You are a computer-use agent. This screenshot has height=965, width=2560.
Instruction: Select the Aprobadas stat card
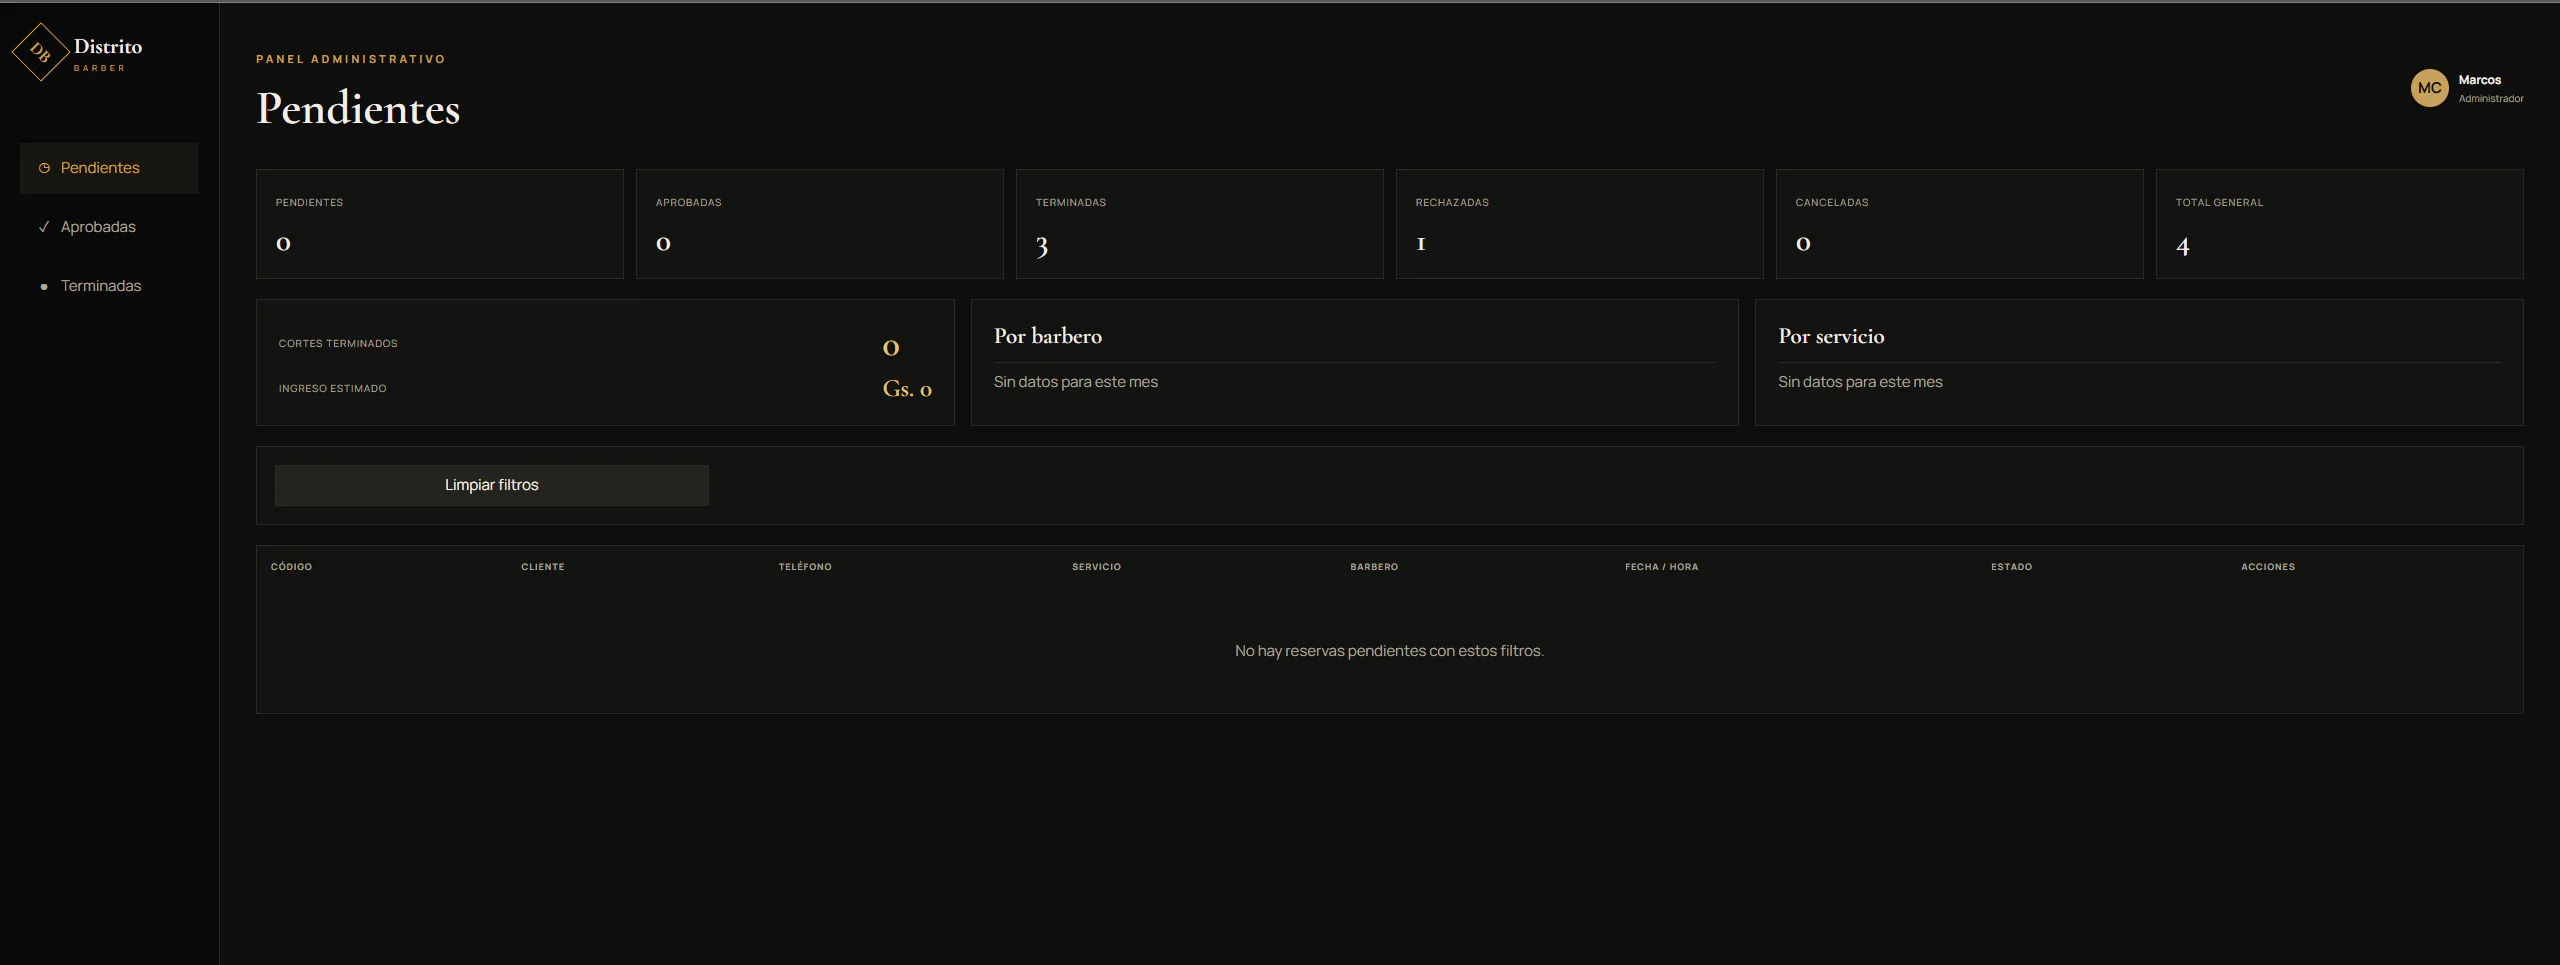820,224
